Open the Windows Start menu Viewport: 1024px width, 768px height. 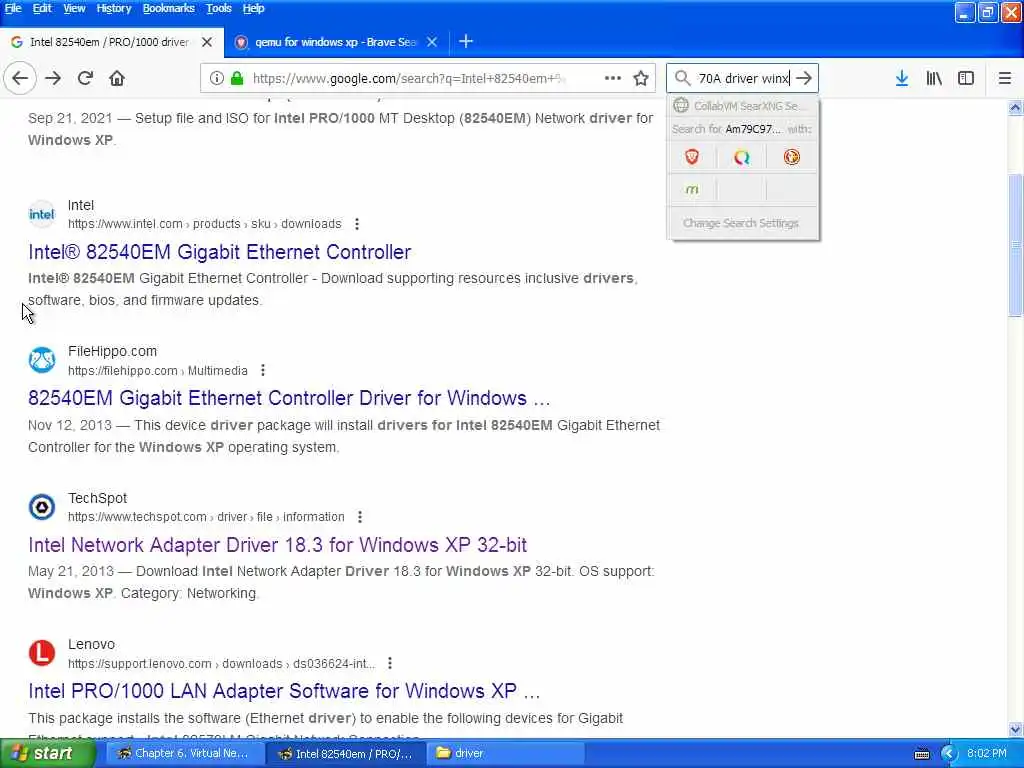[x=48, y=753]
